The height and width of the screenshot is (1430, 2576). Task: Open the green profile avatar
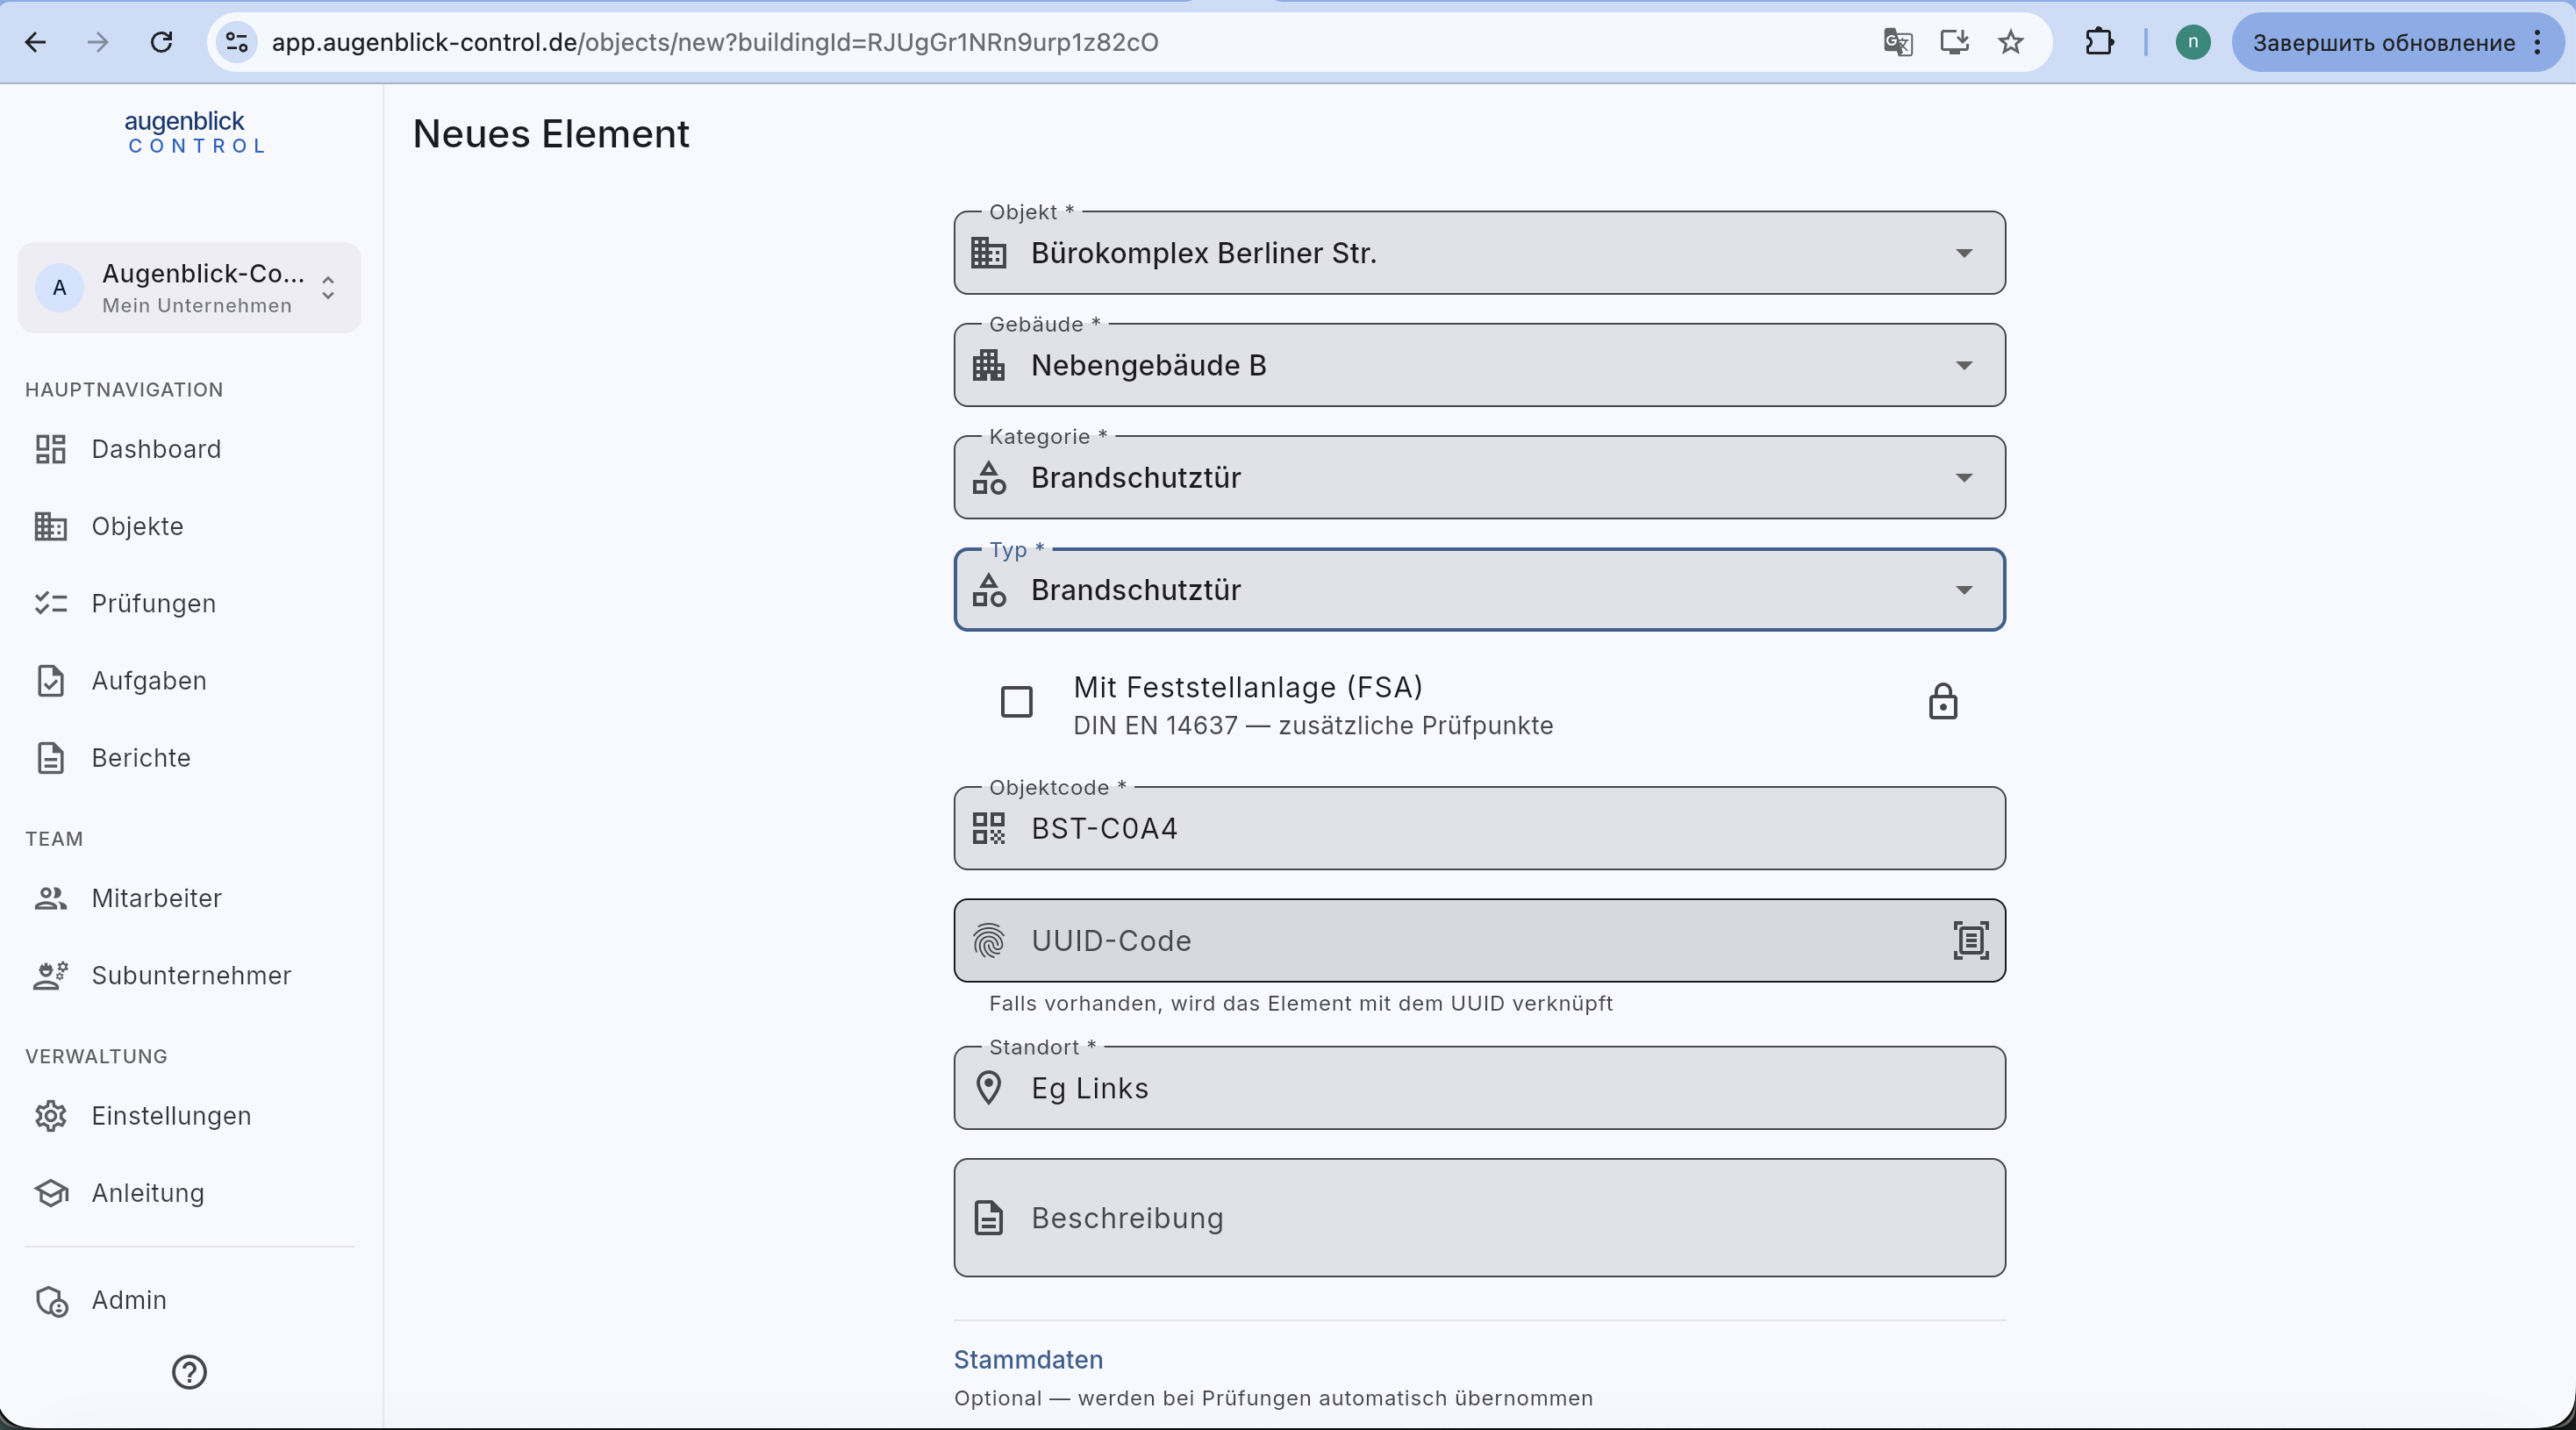(x=2192, y=42)
